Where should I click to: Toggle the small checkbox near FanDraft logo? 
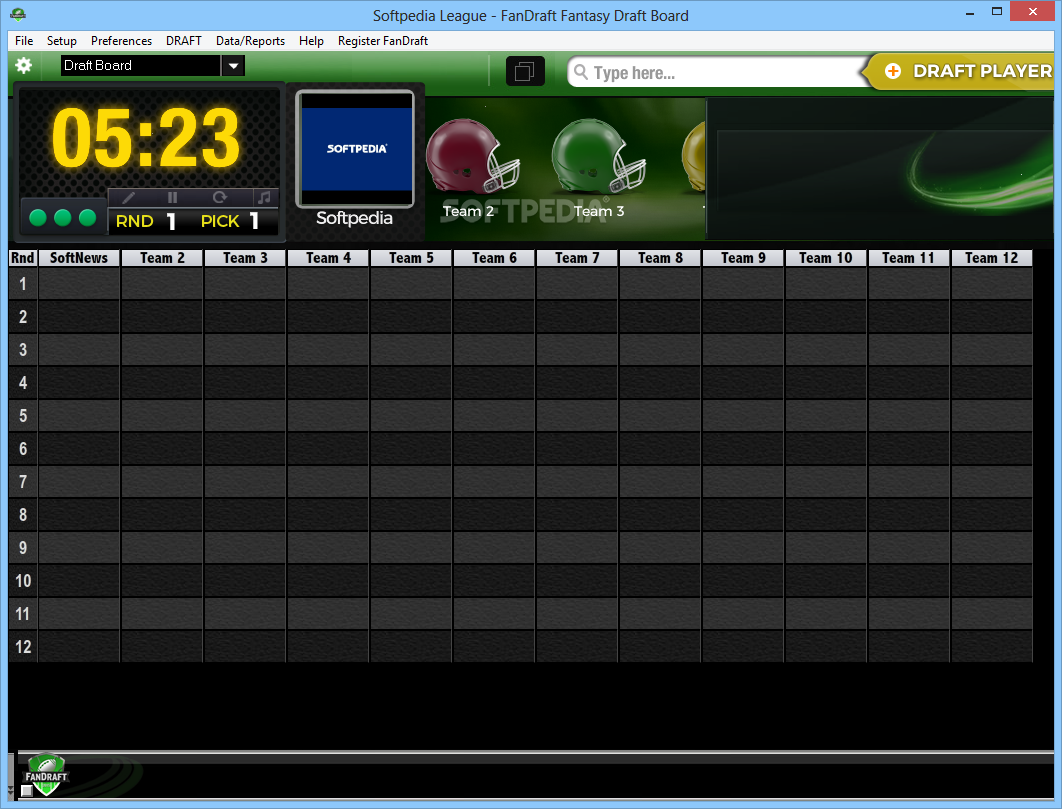(x=26, y=791)
